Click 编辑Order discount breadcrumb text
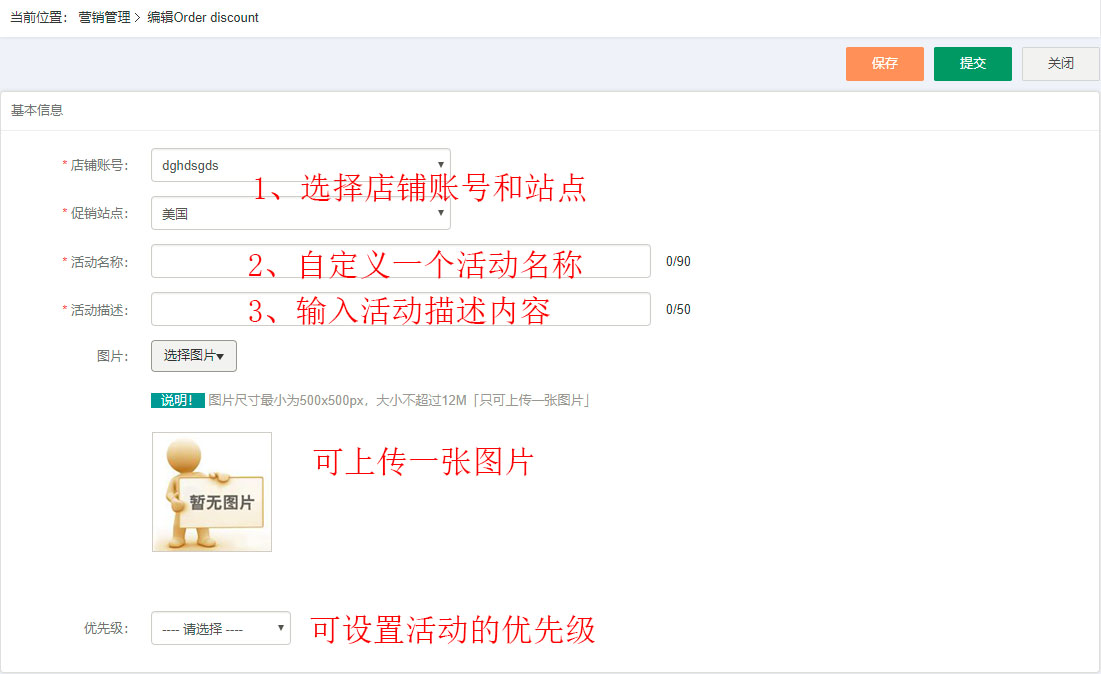The width and height of the screenshot is (1101, 674). [x=203, y=18]
